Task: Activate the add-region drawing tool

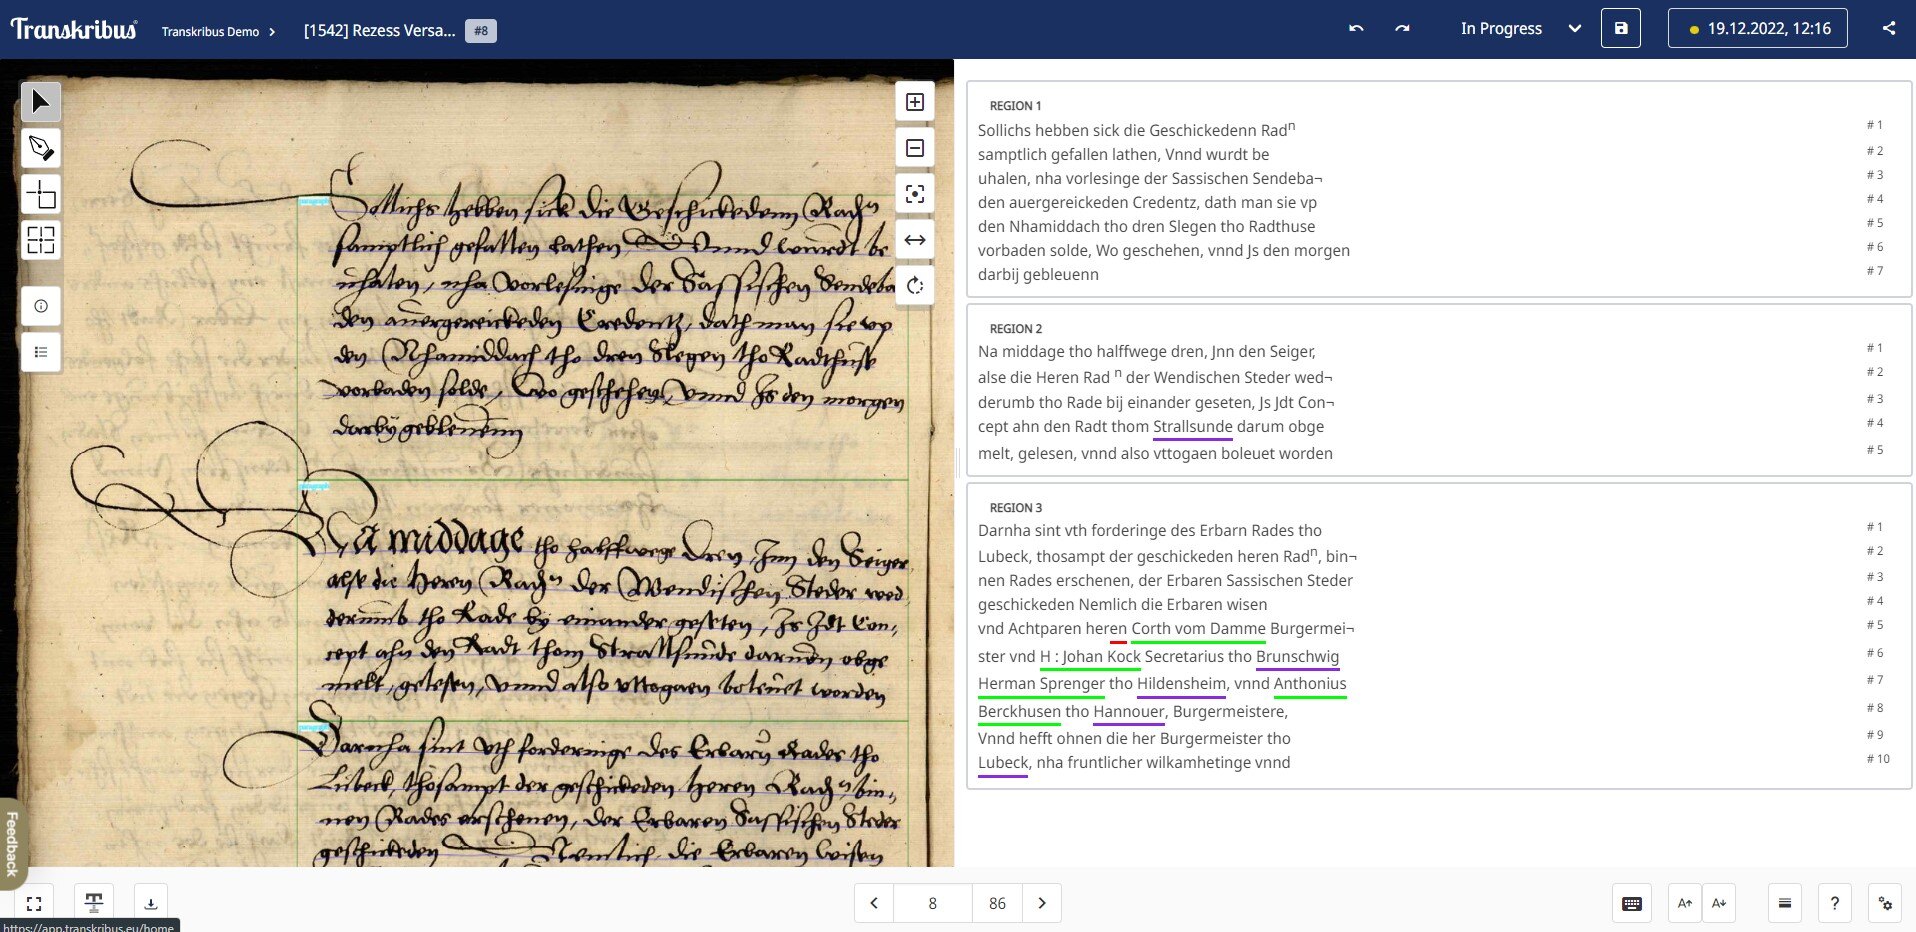Action: click(40, 194)
